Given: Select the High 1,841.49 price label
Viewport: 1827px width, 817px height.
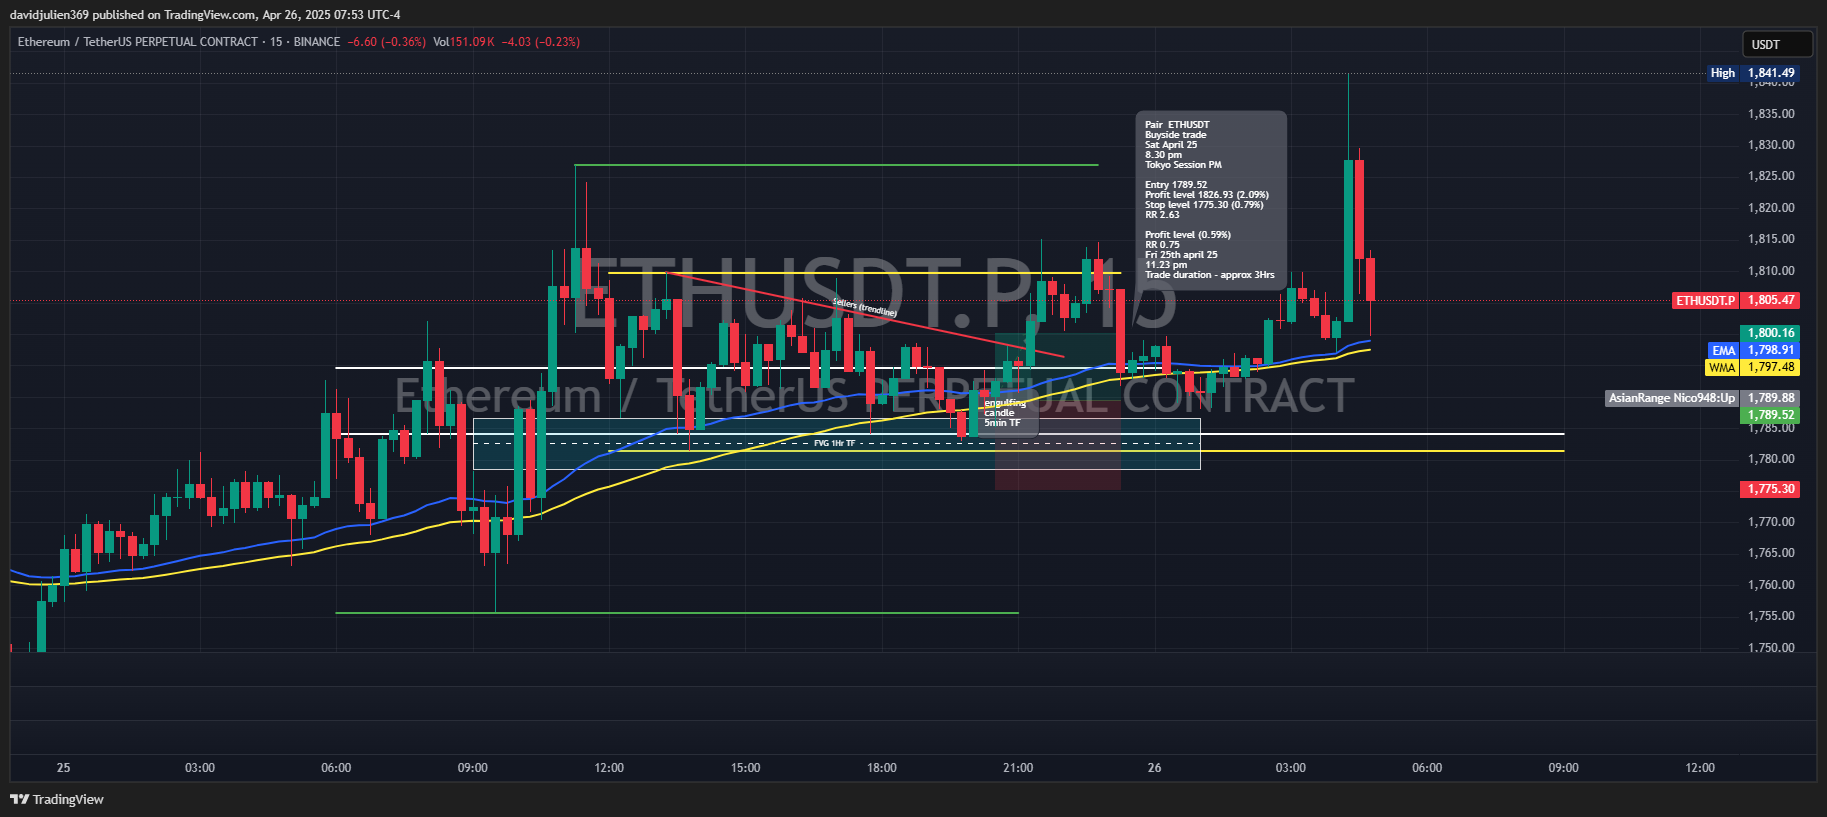Looking at the screenshot, I should (x=1753, y=73).
